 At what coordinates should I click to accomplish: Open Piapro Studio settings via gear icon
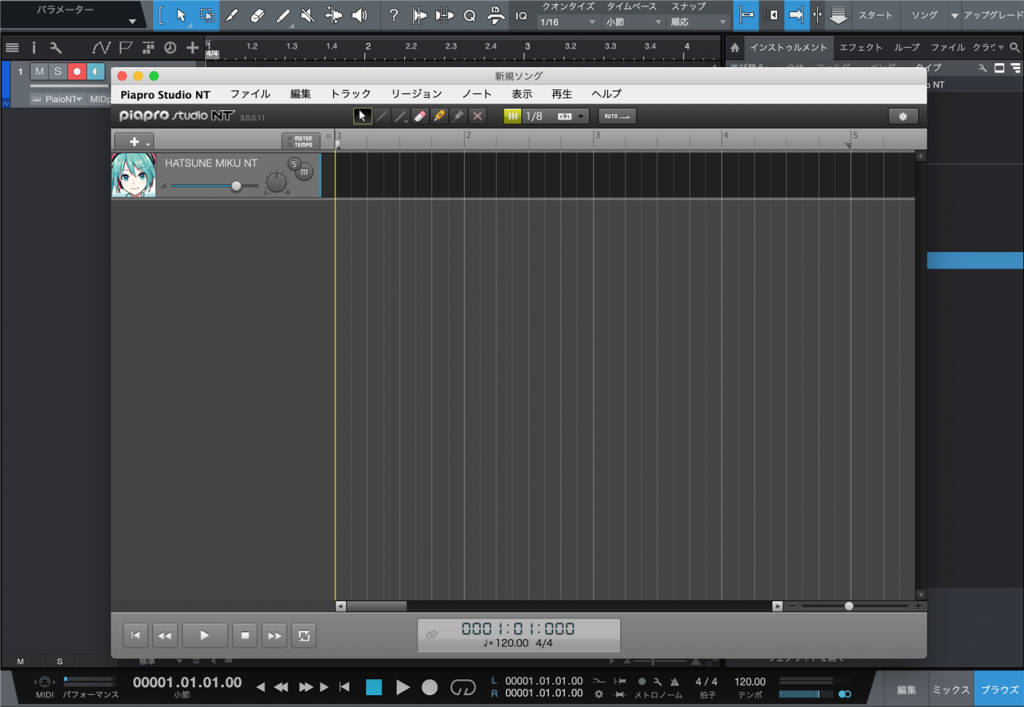(903, 115)
